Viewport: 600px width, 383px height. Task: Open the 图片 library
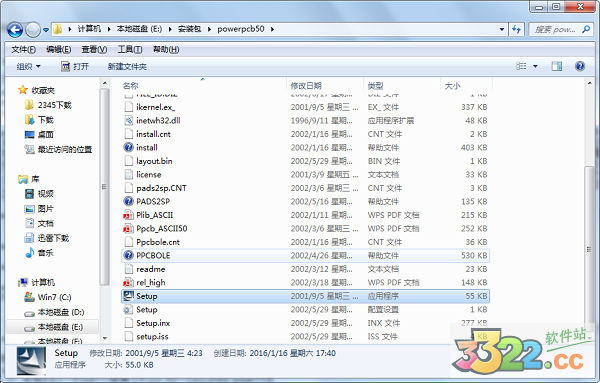point(39,209)
